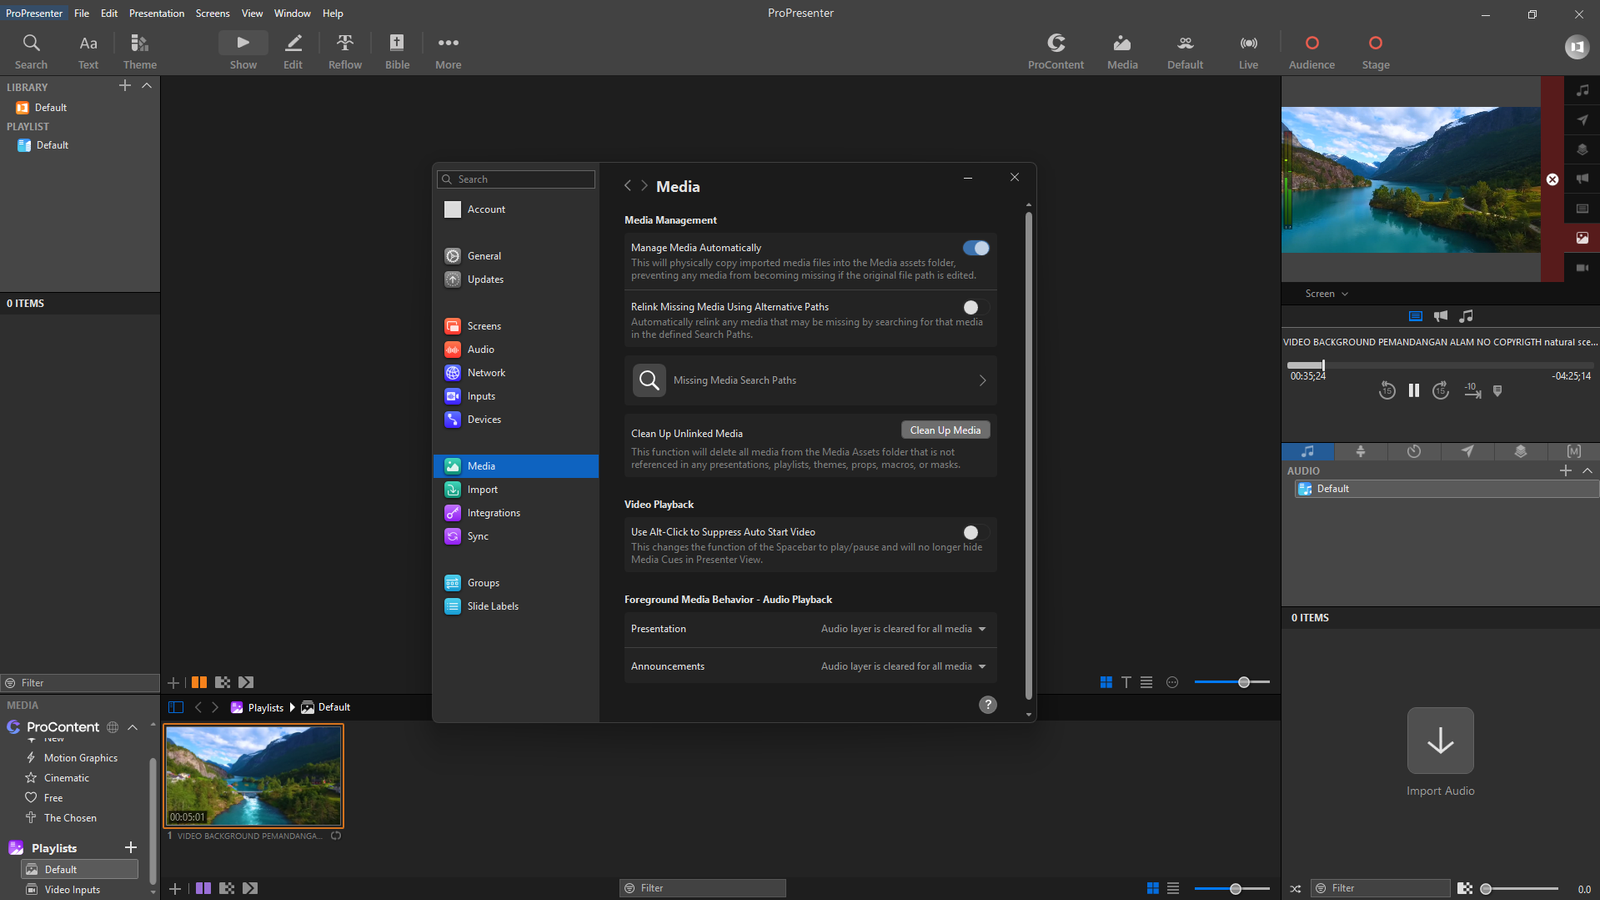Collapse the Audio playlist section chevron
The width and height of the screenshot is (1600, 900).
click(x=1587, y=471)
